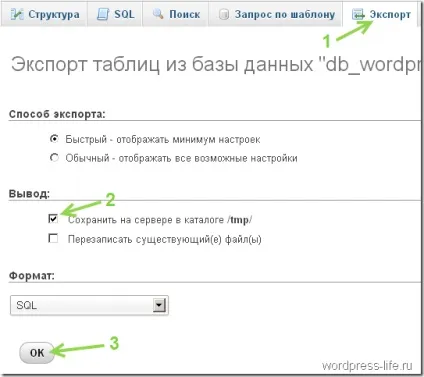Viewport: 424px width, 377px height.
Task: Click the OK button
Action: 37,353
